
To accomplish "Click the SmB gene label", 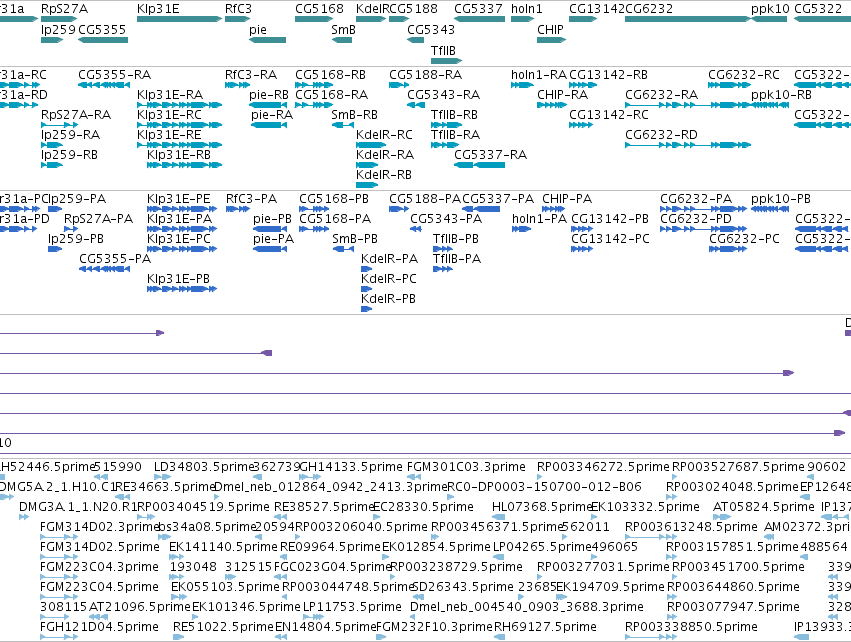I will click(x=343, y=30).
